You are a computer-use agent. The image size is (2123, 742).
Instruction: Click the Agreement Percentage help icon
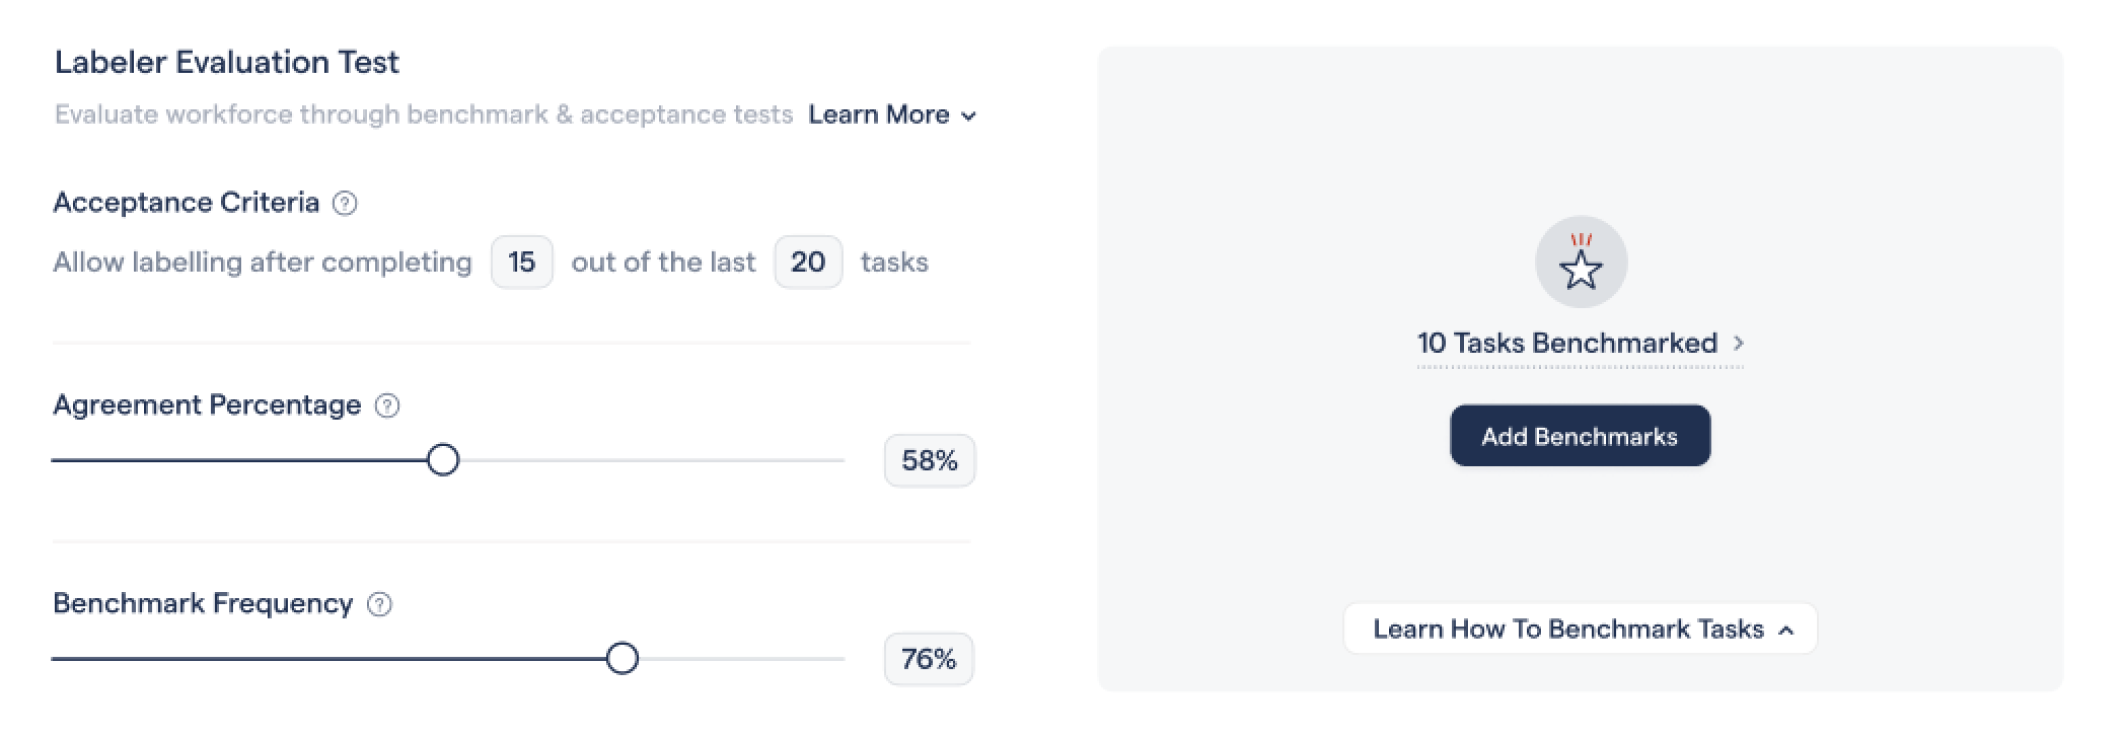[387, 406]
